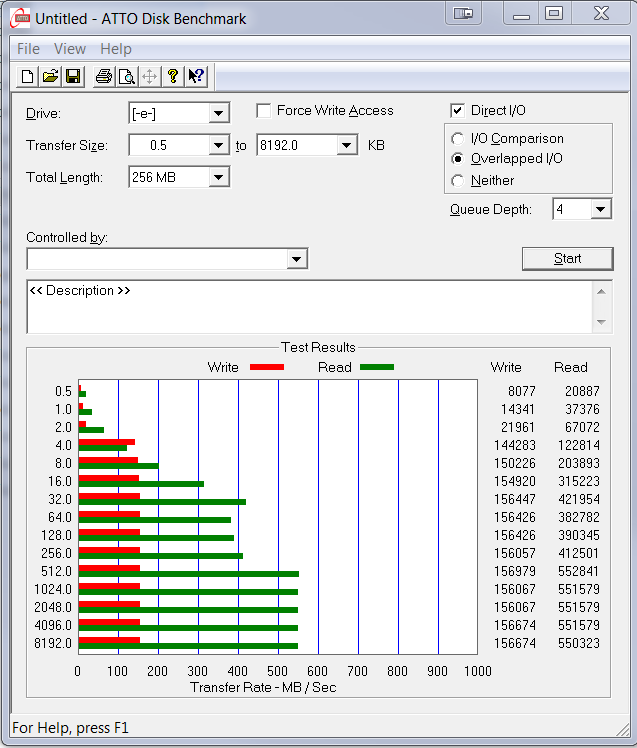
Task: Open the File menu
Action: click(x=28, y=49)
